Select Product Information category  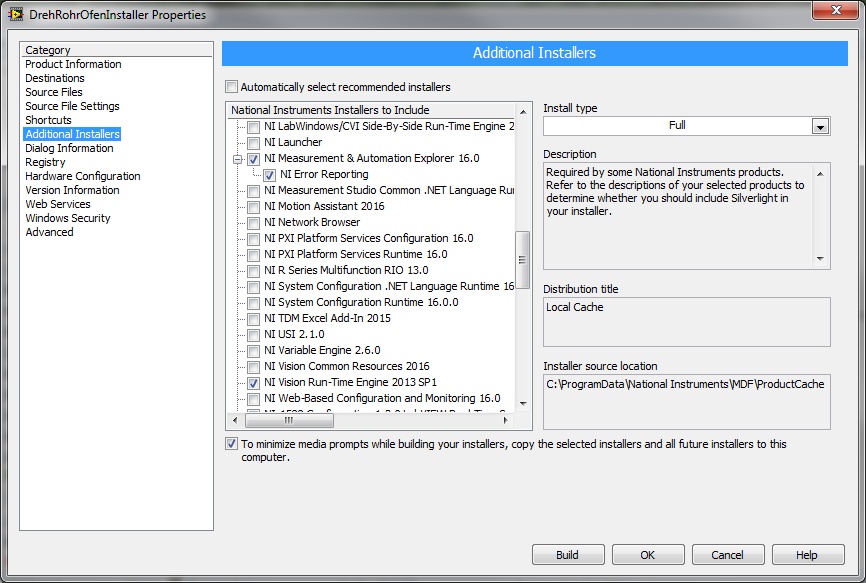[73, 64]
